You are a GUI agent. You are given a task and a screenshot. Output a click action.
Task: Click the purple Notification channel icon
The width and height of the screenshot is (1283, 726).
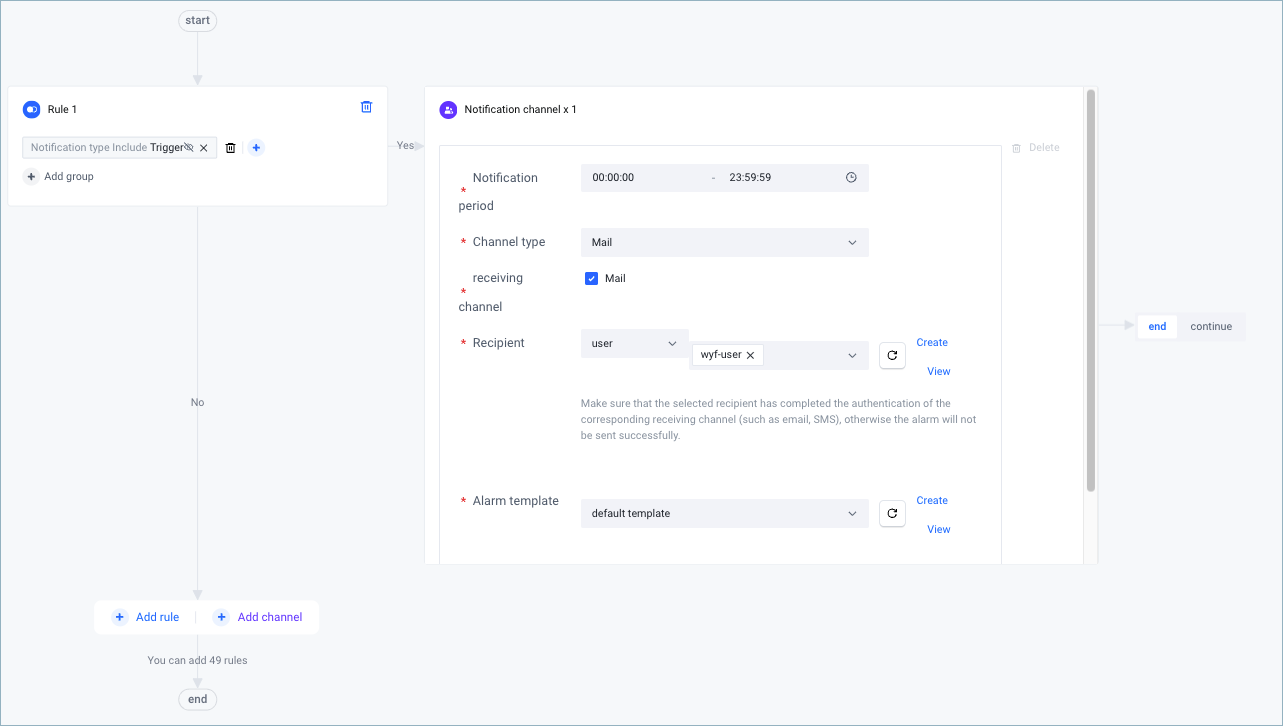tap(449, 110)
